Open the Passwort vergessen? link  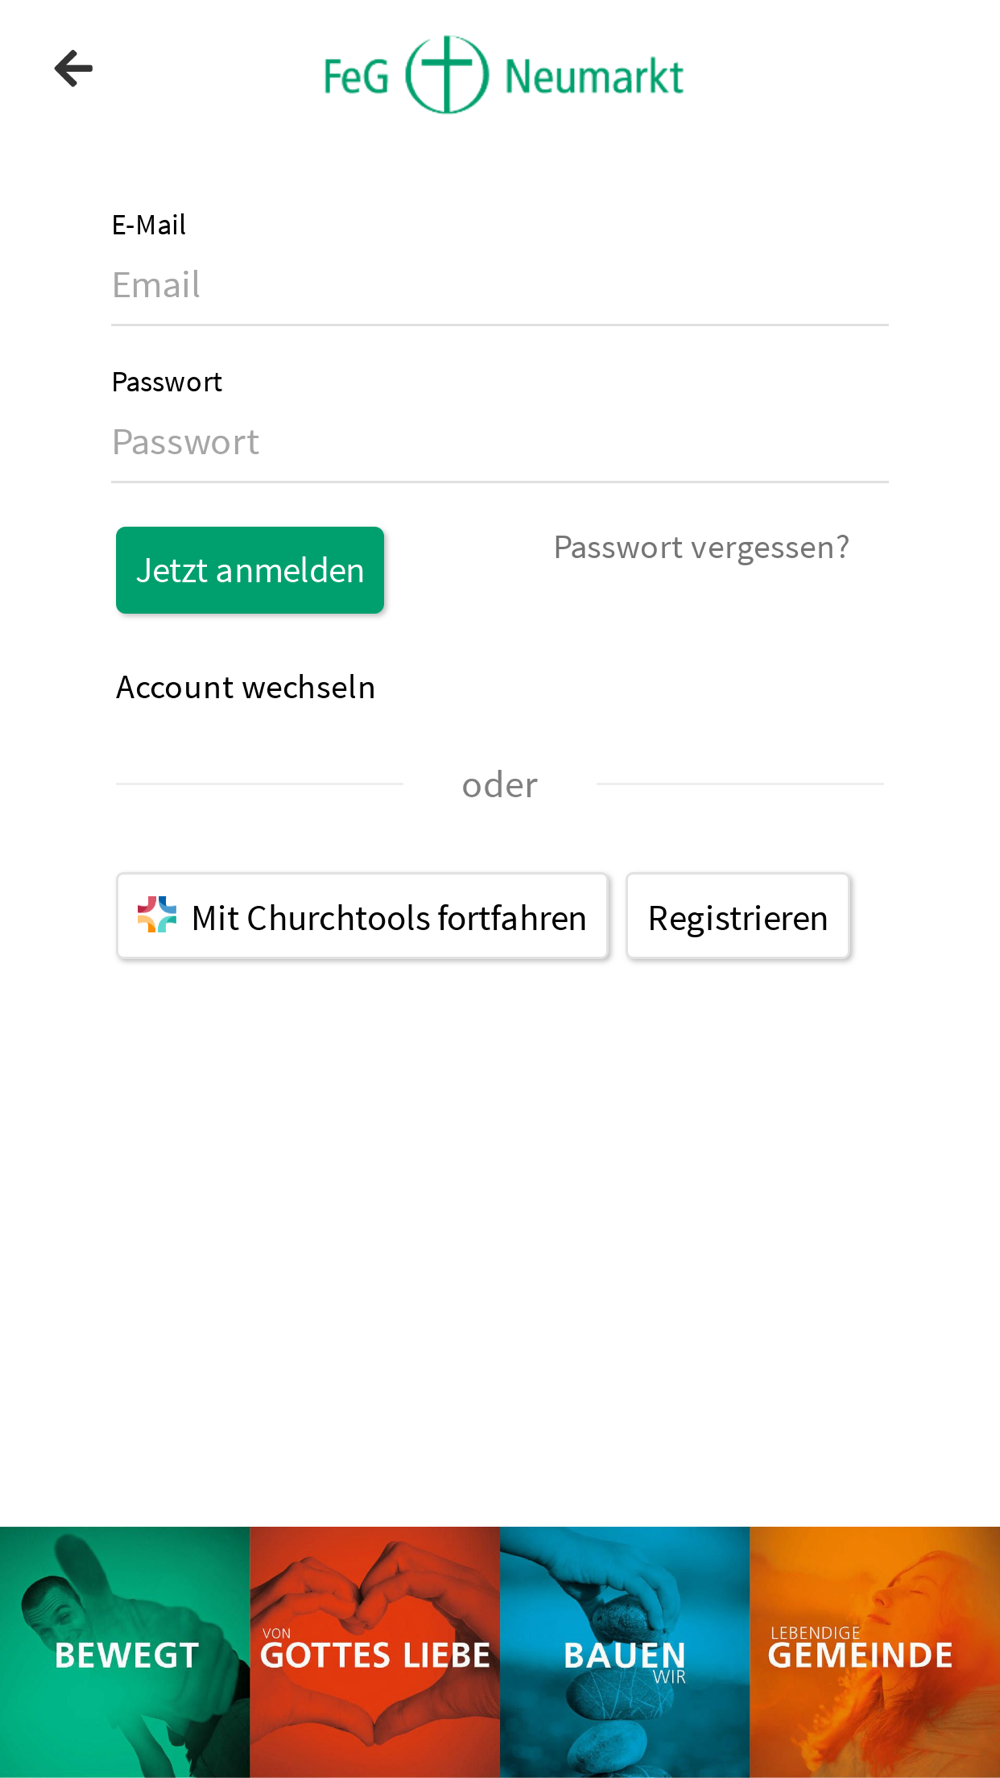(701, 547)
